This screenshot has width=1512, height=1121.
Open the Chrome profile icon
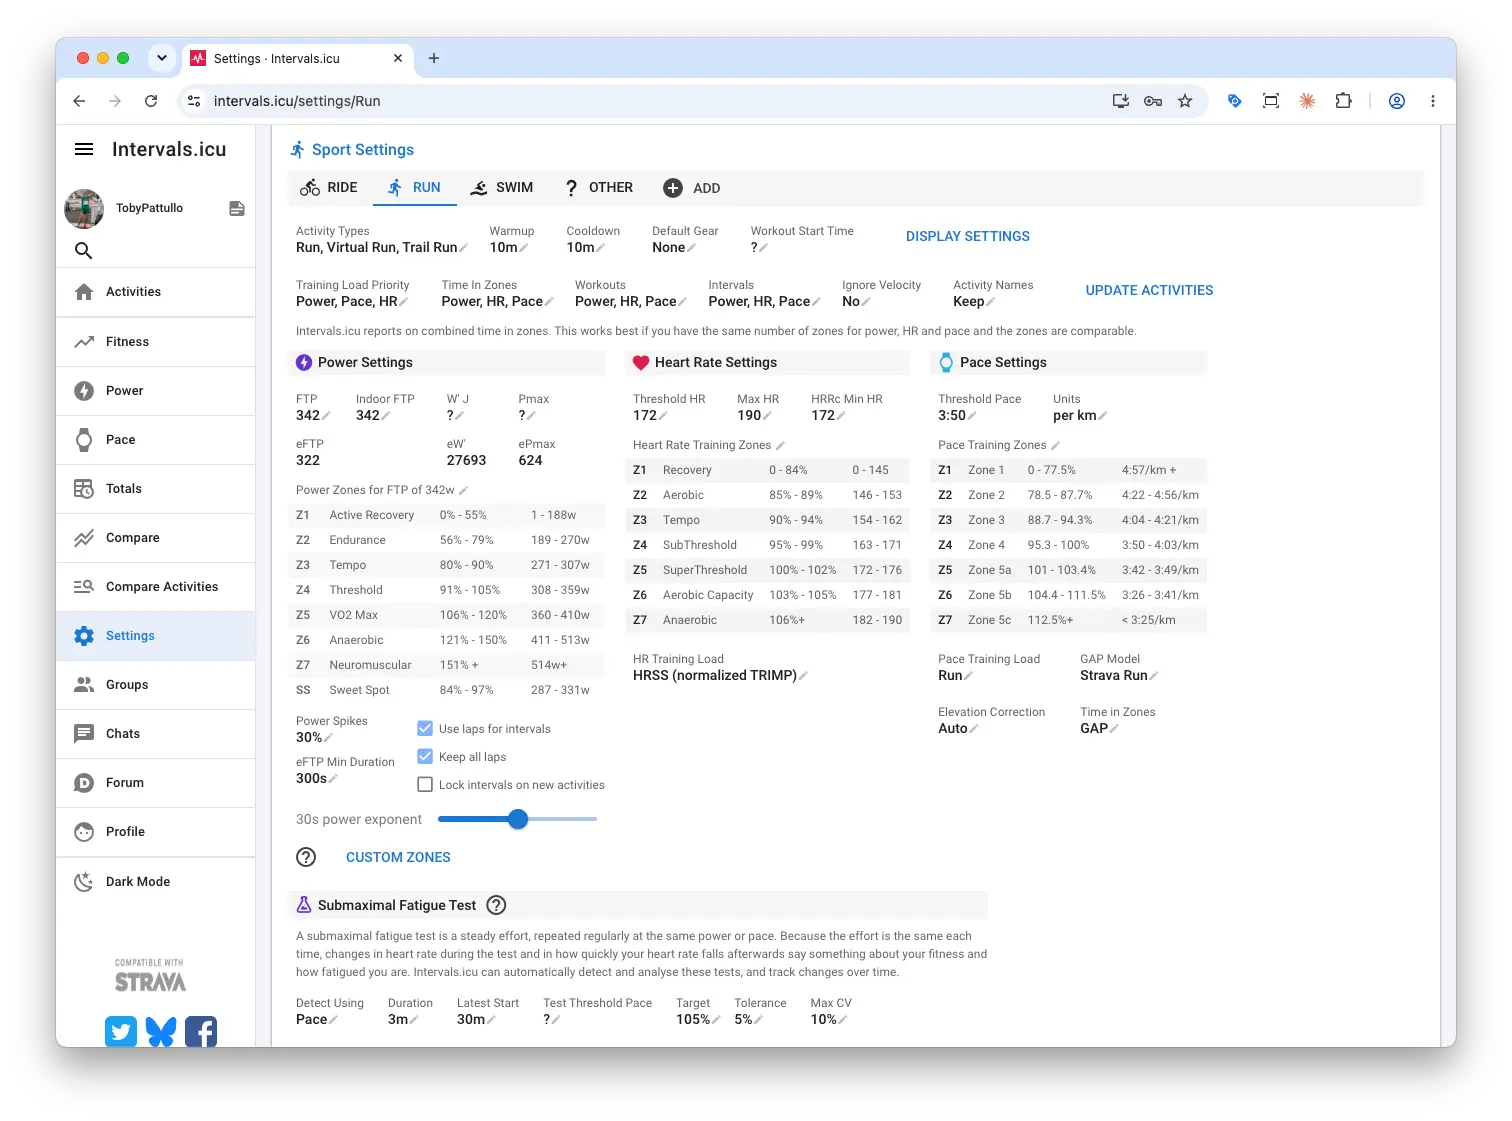pos(1397,101)
